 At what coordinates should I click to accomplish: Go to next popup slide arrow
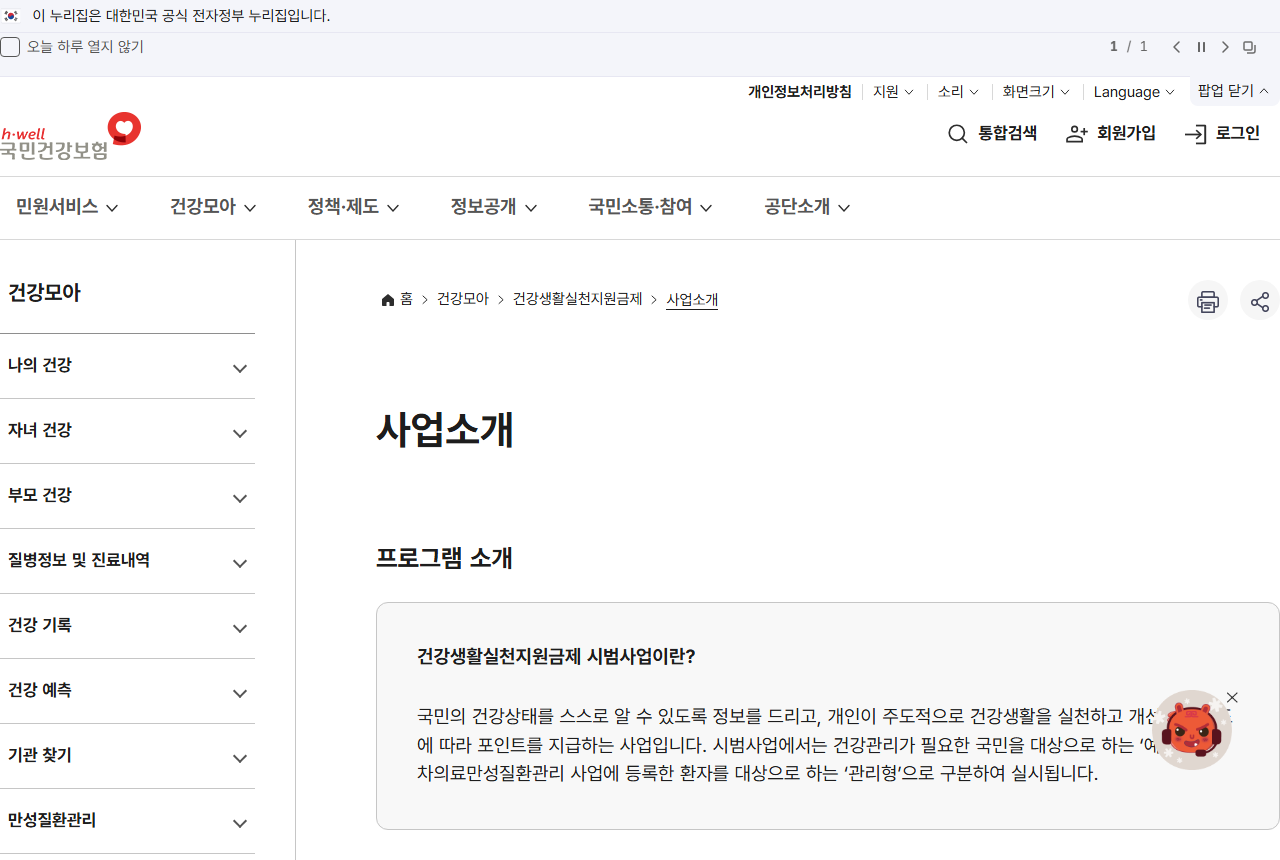(1225, 47)
